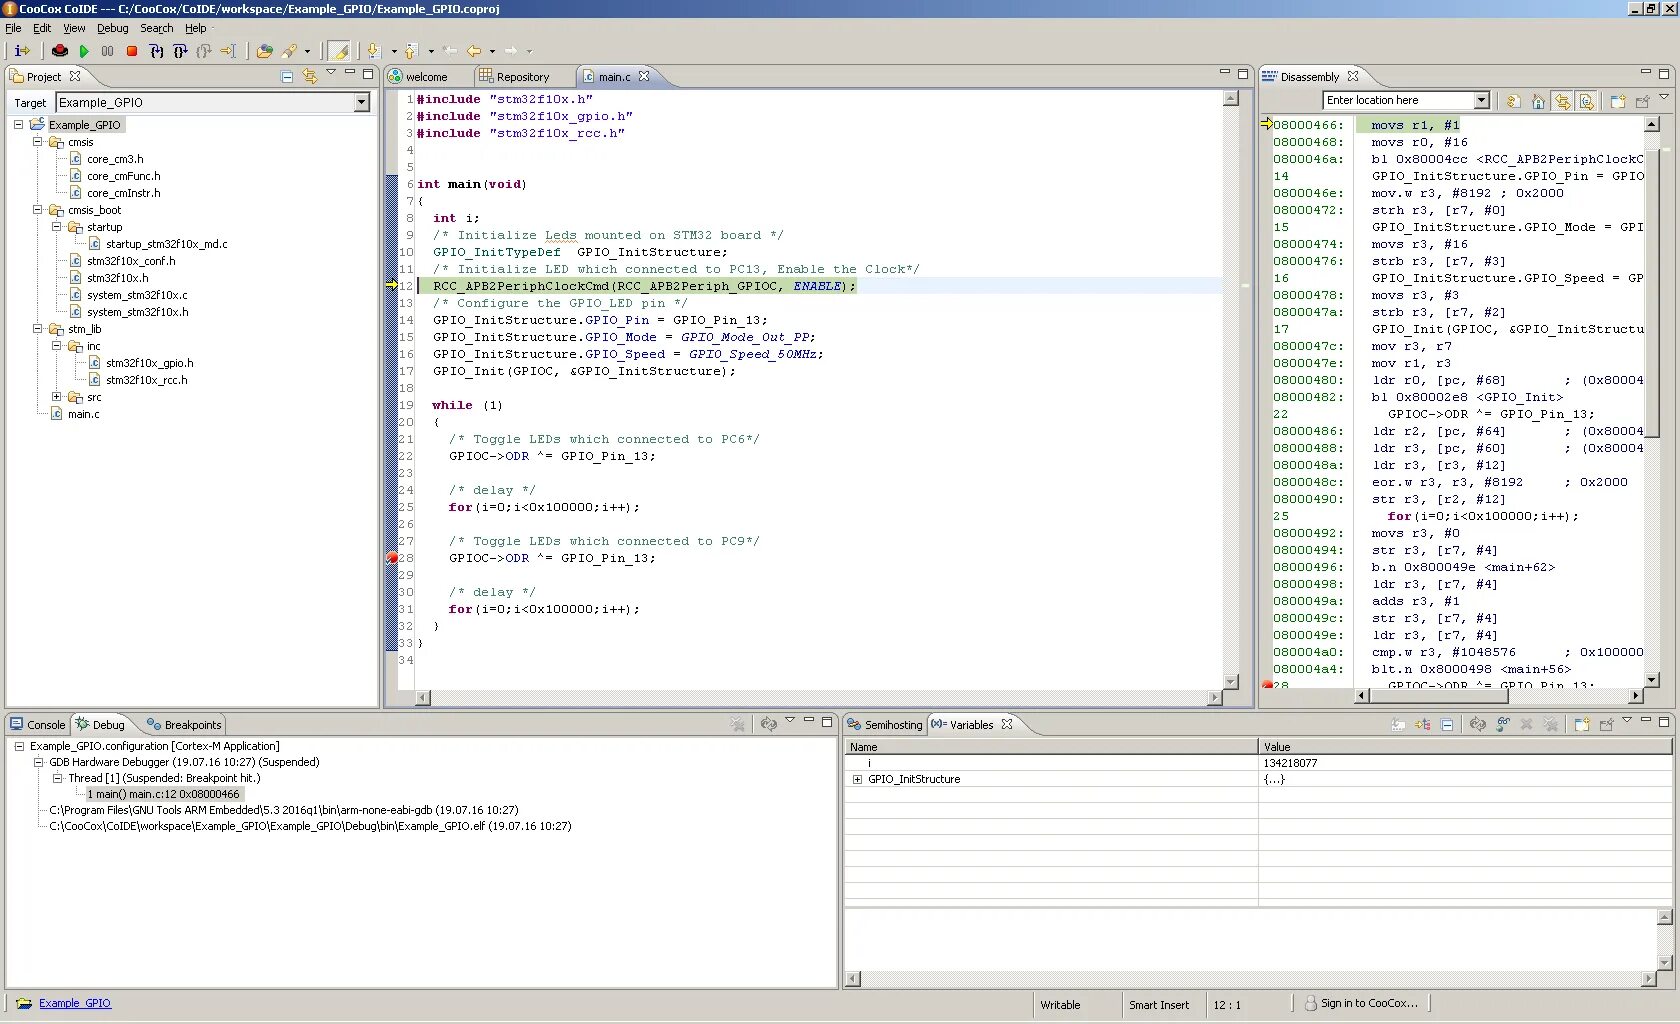Expand GPIO_InitStructure variable row
The height and width of the screenshot is (1024, 1680).
click(857, 779)
